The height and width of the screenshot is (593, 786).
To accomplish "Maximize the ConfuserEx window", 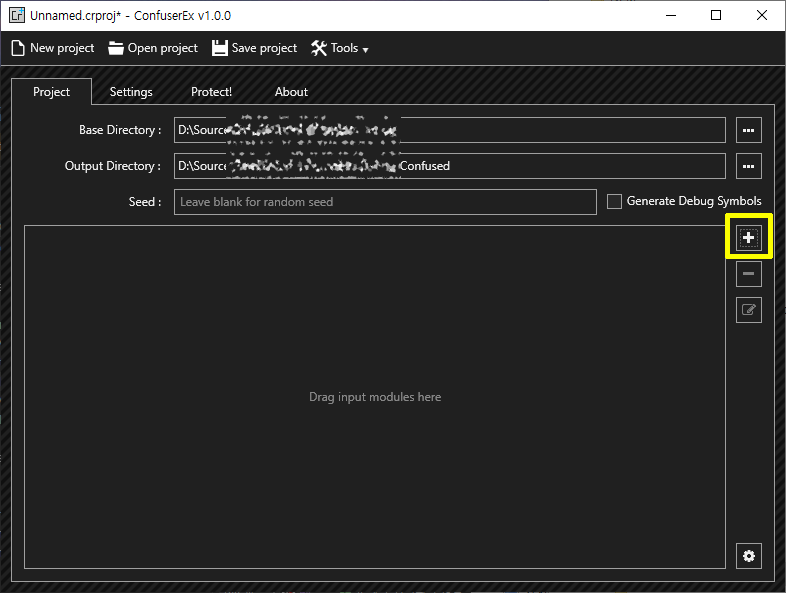I will click(716, 16).
